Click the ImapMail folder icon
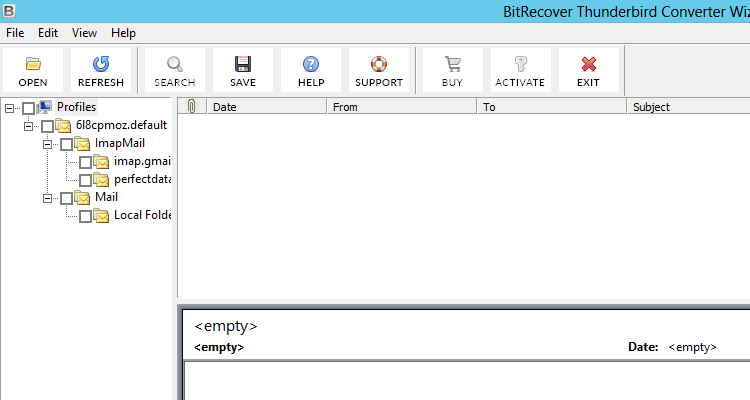The height and width of the screenshot is (400, 750). (82, 144)
